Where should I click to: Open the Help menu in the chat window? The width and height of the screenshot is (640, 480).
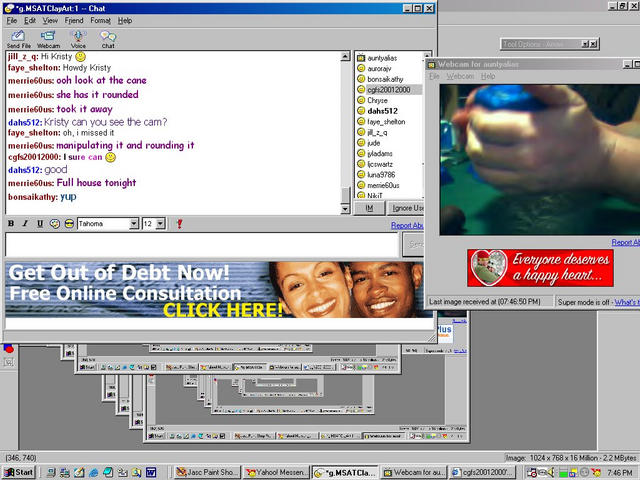[x=125, y=20]
